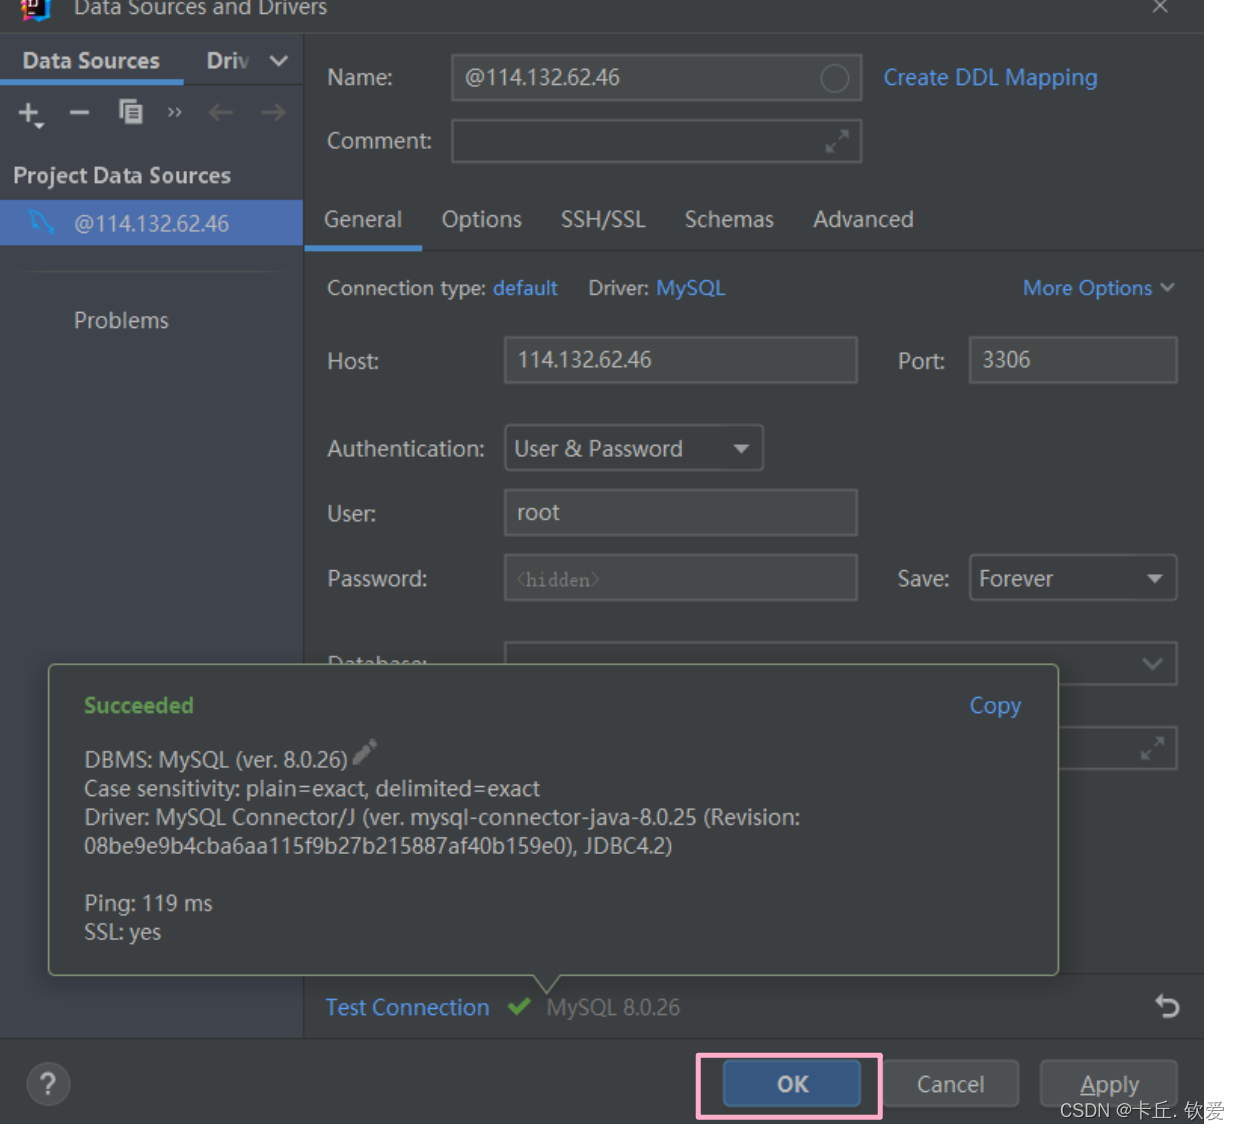Viewport: 1239px width, 1131px height.
Task: Confirm with the OK button
Action: tap(792, 1084)
